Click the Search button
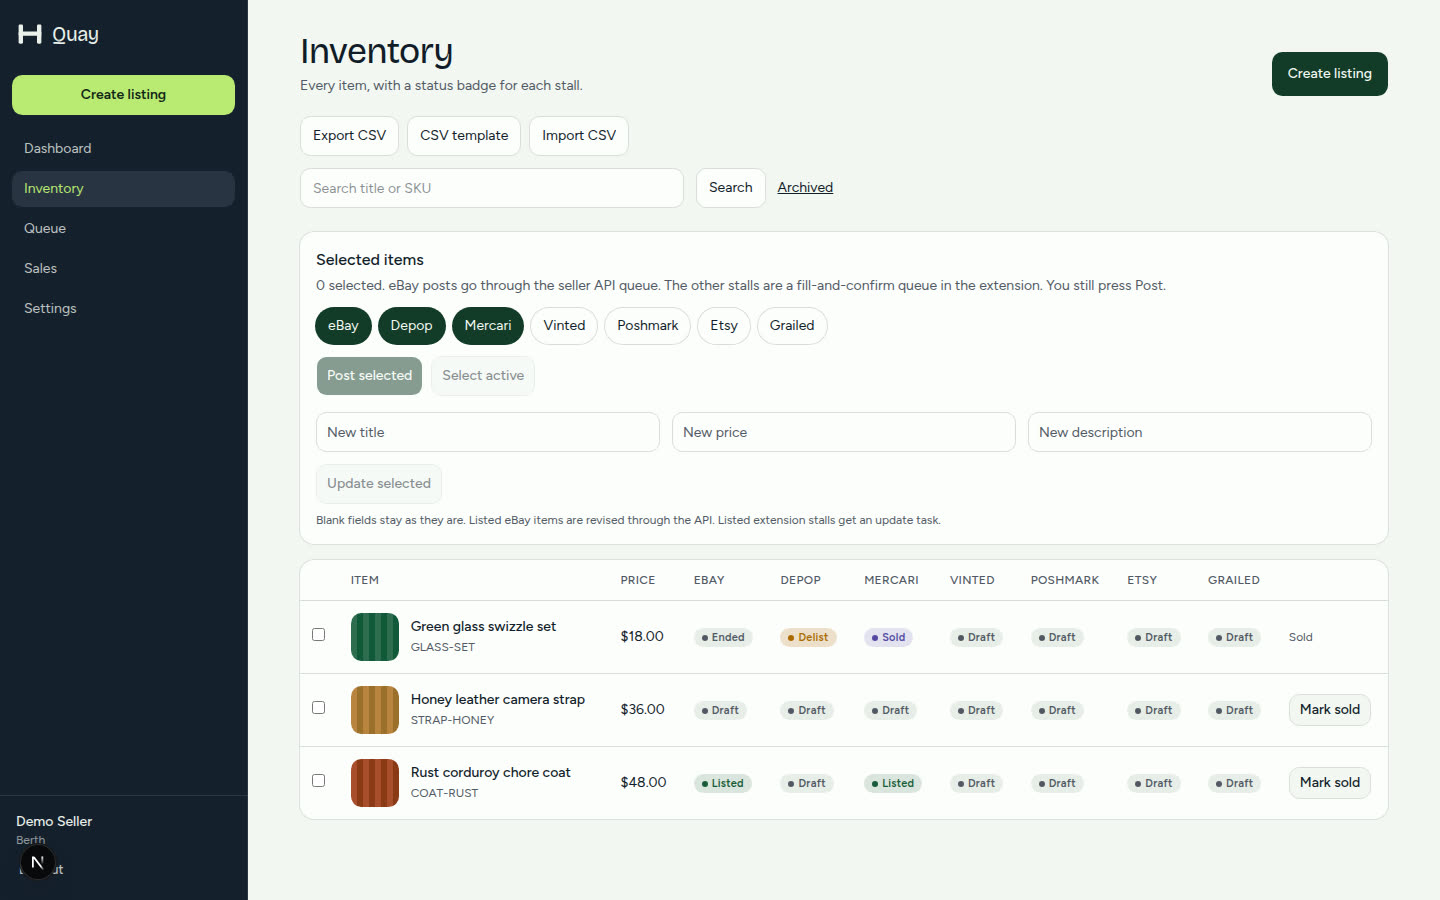The image size is (1440, 900). [x=730, y=188]
